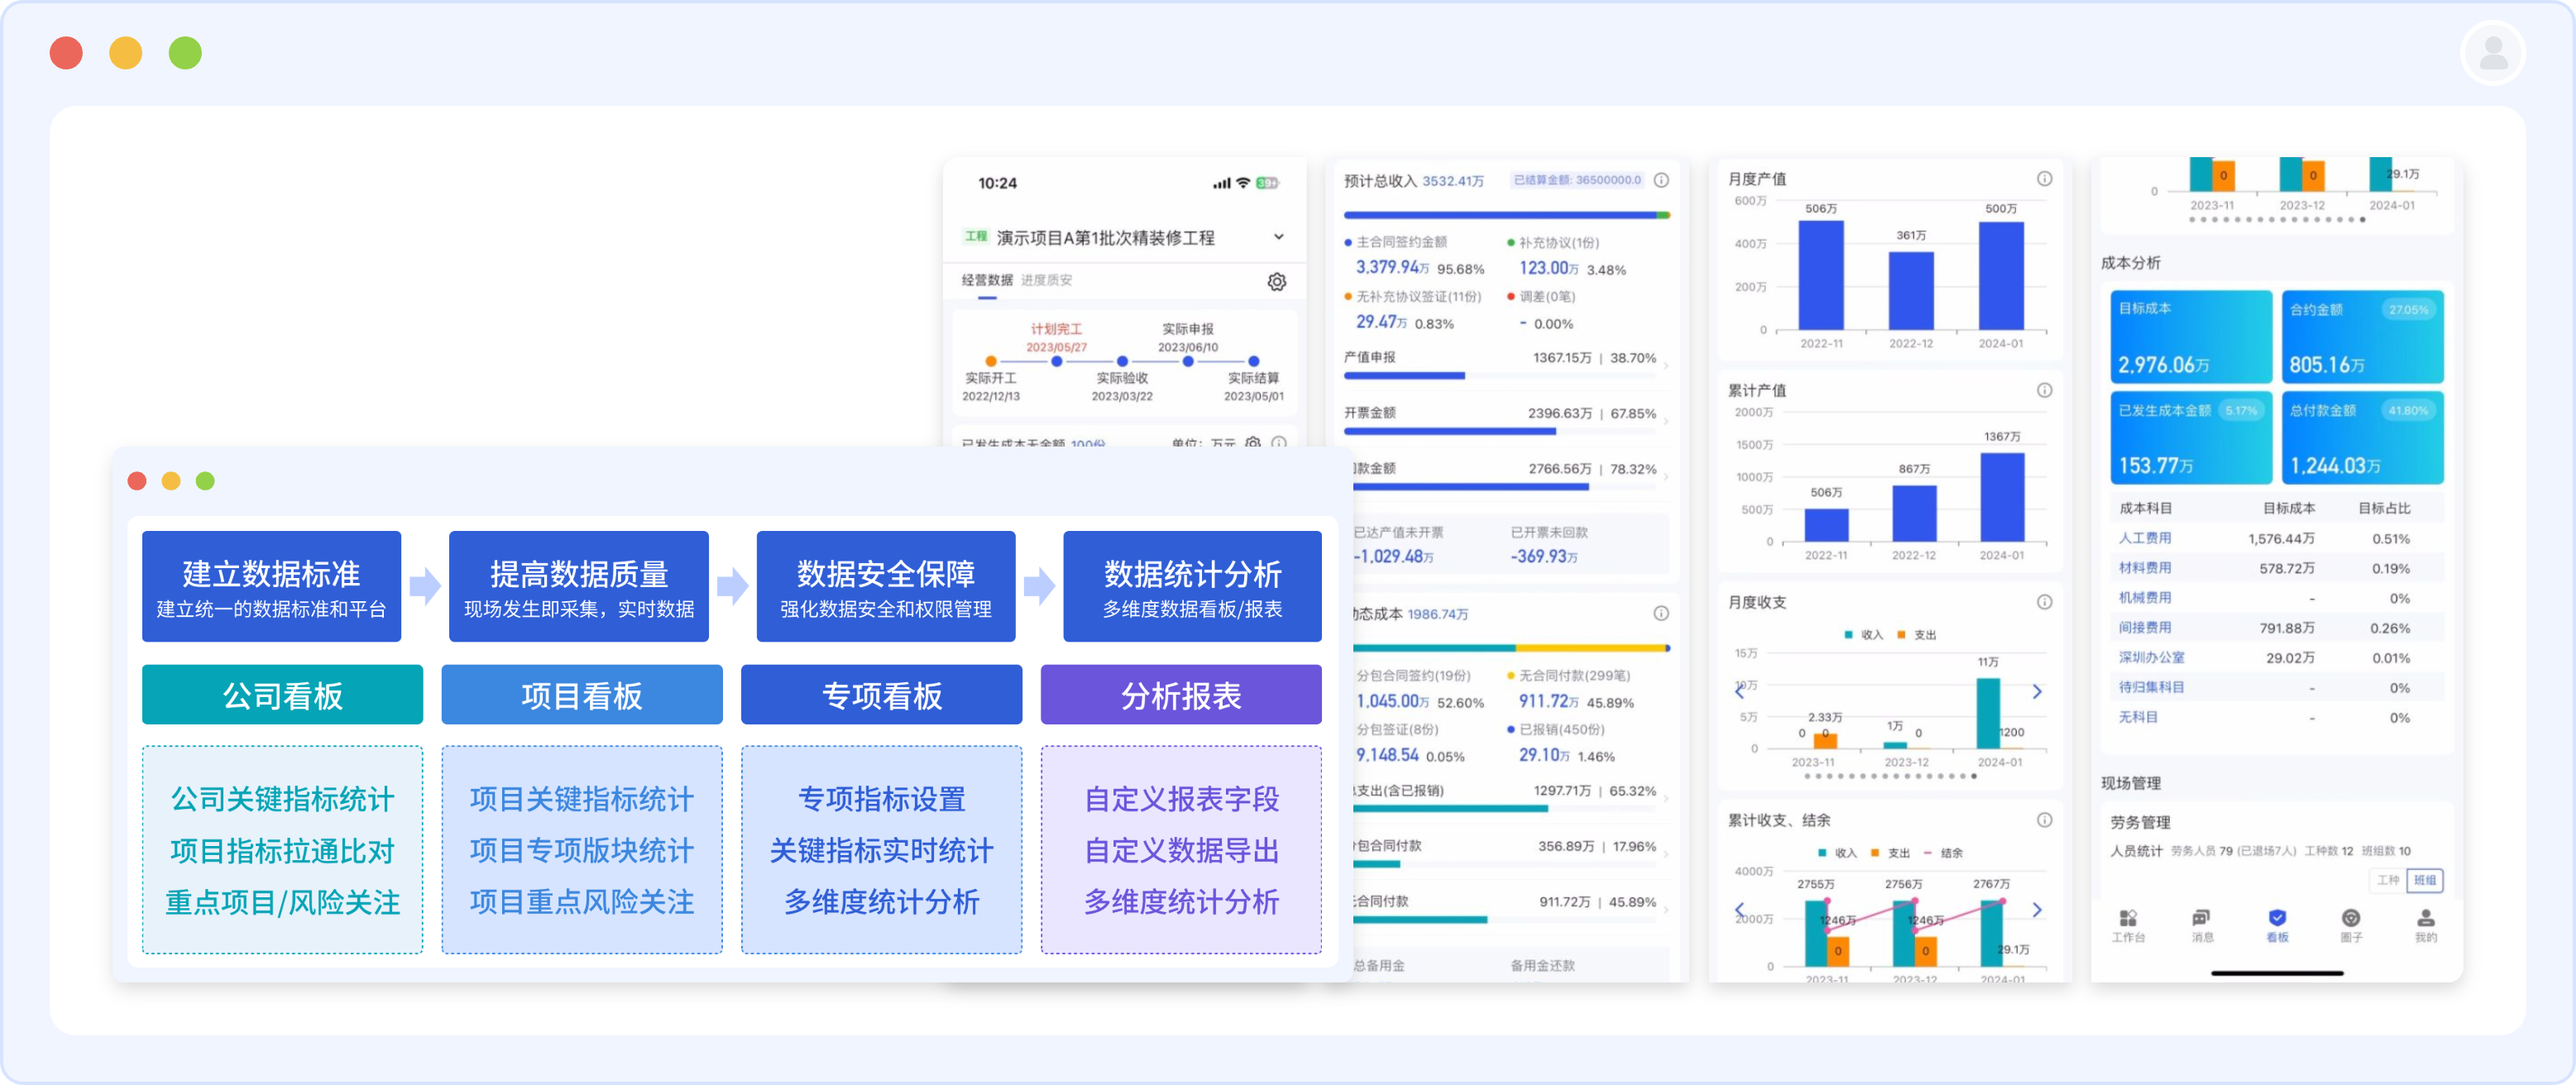Select the 公司看板 tab
Image resolution: width=2576 pixels, height=1085 pixels.
coord(282,695)
